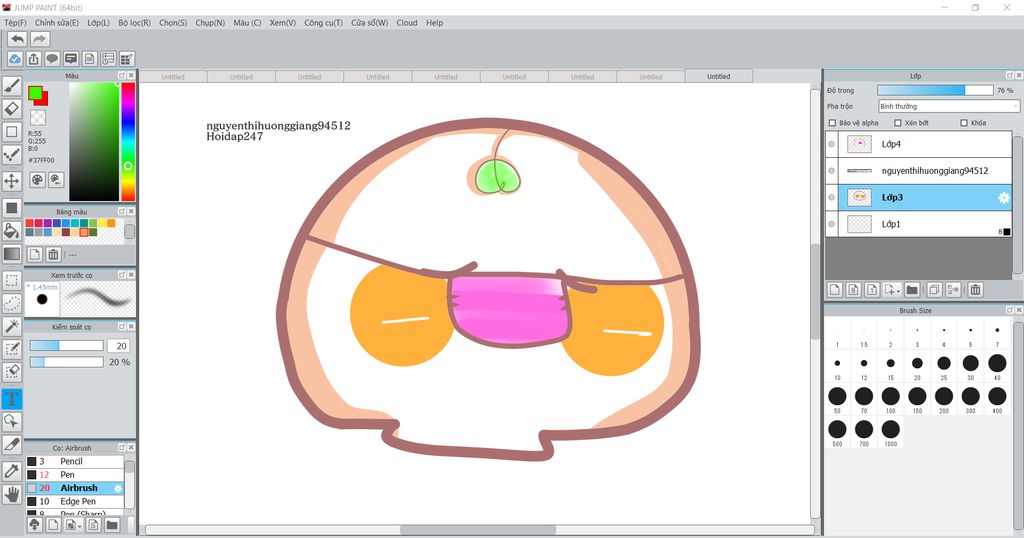1024x538 pixels.
Task: Toggle visibility of nguyenthihuonggiang94512 layer
Action: click(x=831, y=171)
